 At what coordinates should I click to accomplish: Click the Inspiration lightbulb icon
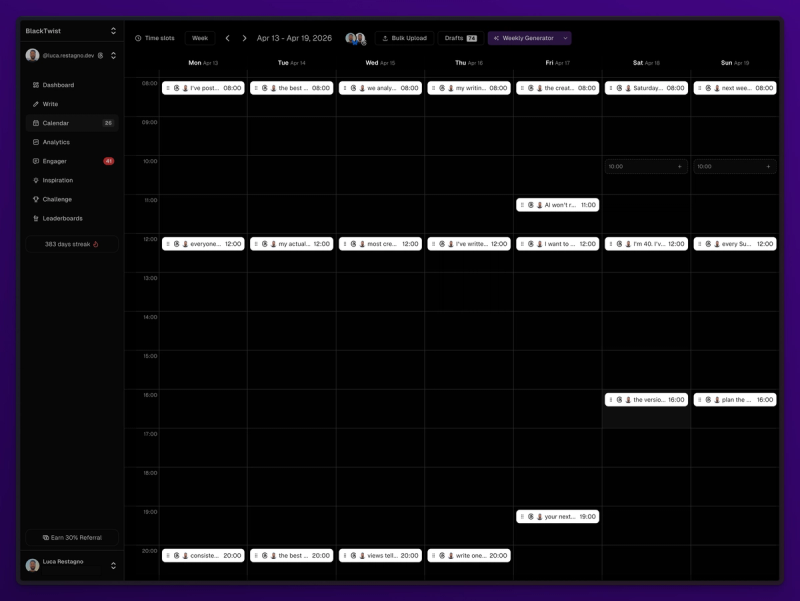click(x=38, y=180)
